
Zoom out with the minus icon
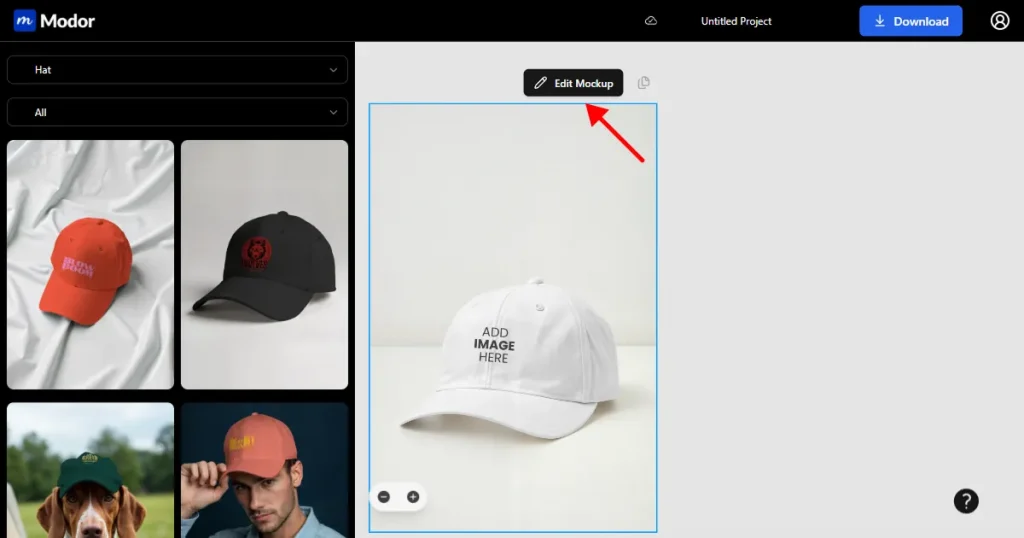tap(384, 497)
